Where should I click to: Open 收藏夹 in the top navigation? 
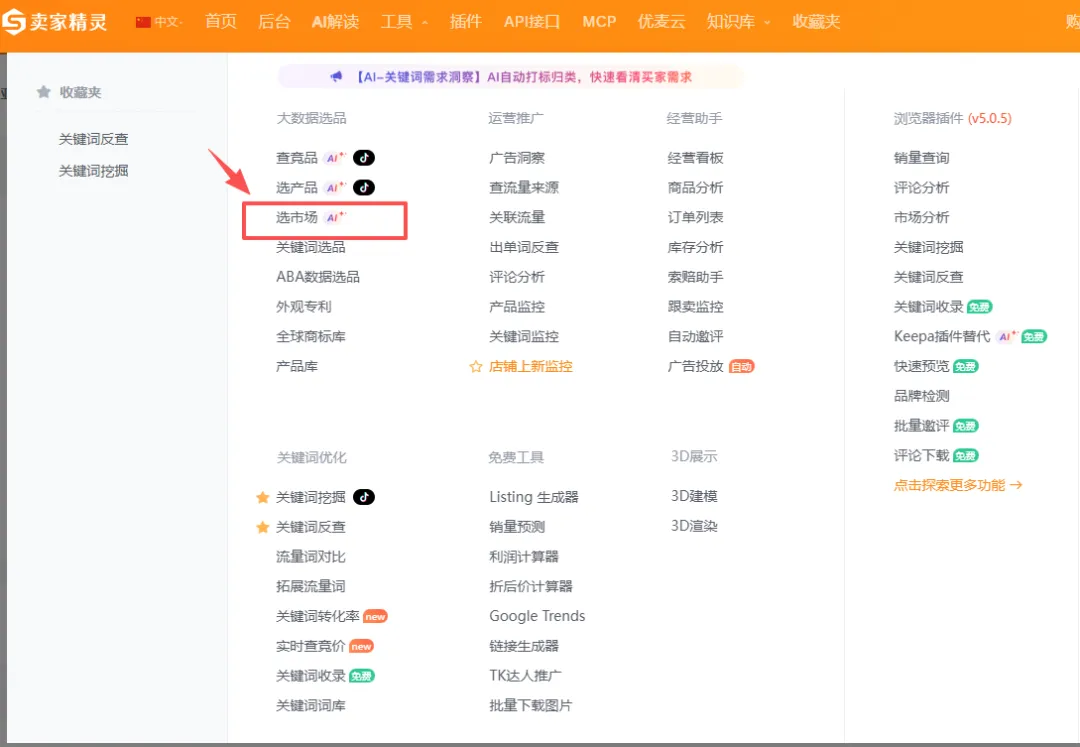(x=816, y=22)
